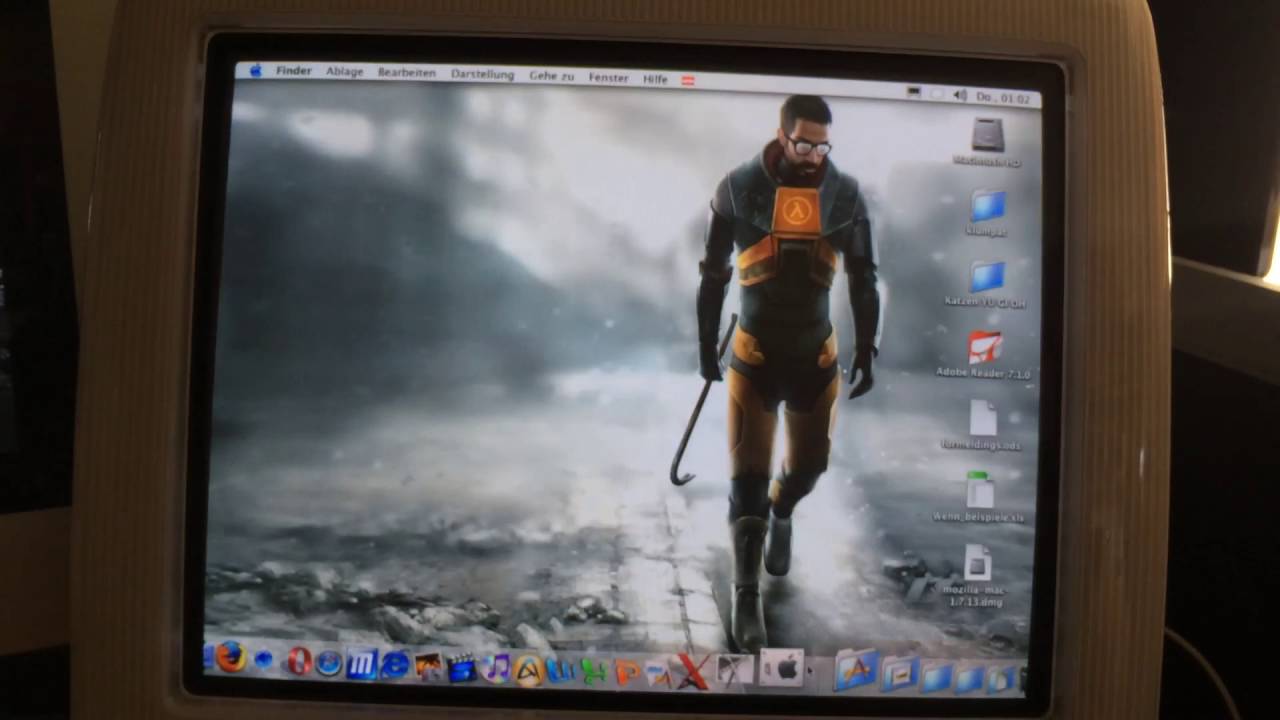Open Firefox from the Dock
1280x720 pixels.
(x=231, y=657)
